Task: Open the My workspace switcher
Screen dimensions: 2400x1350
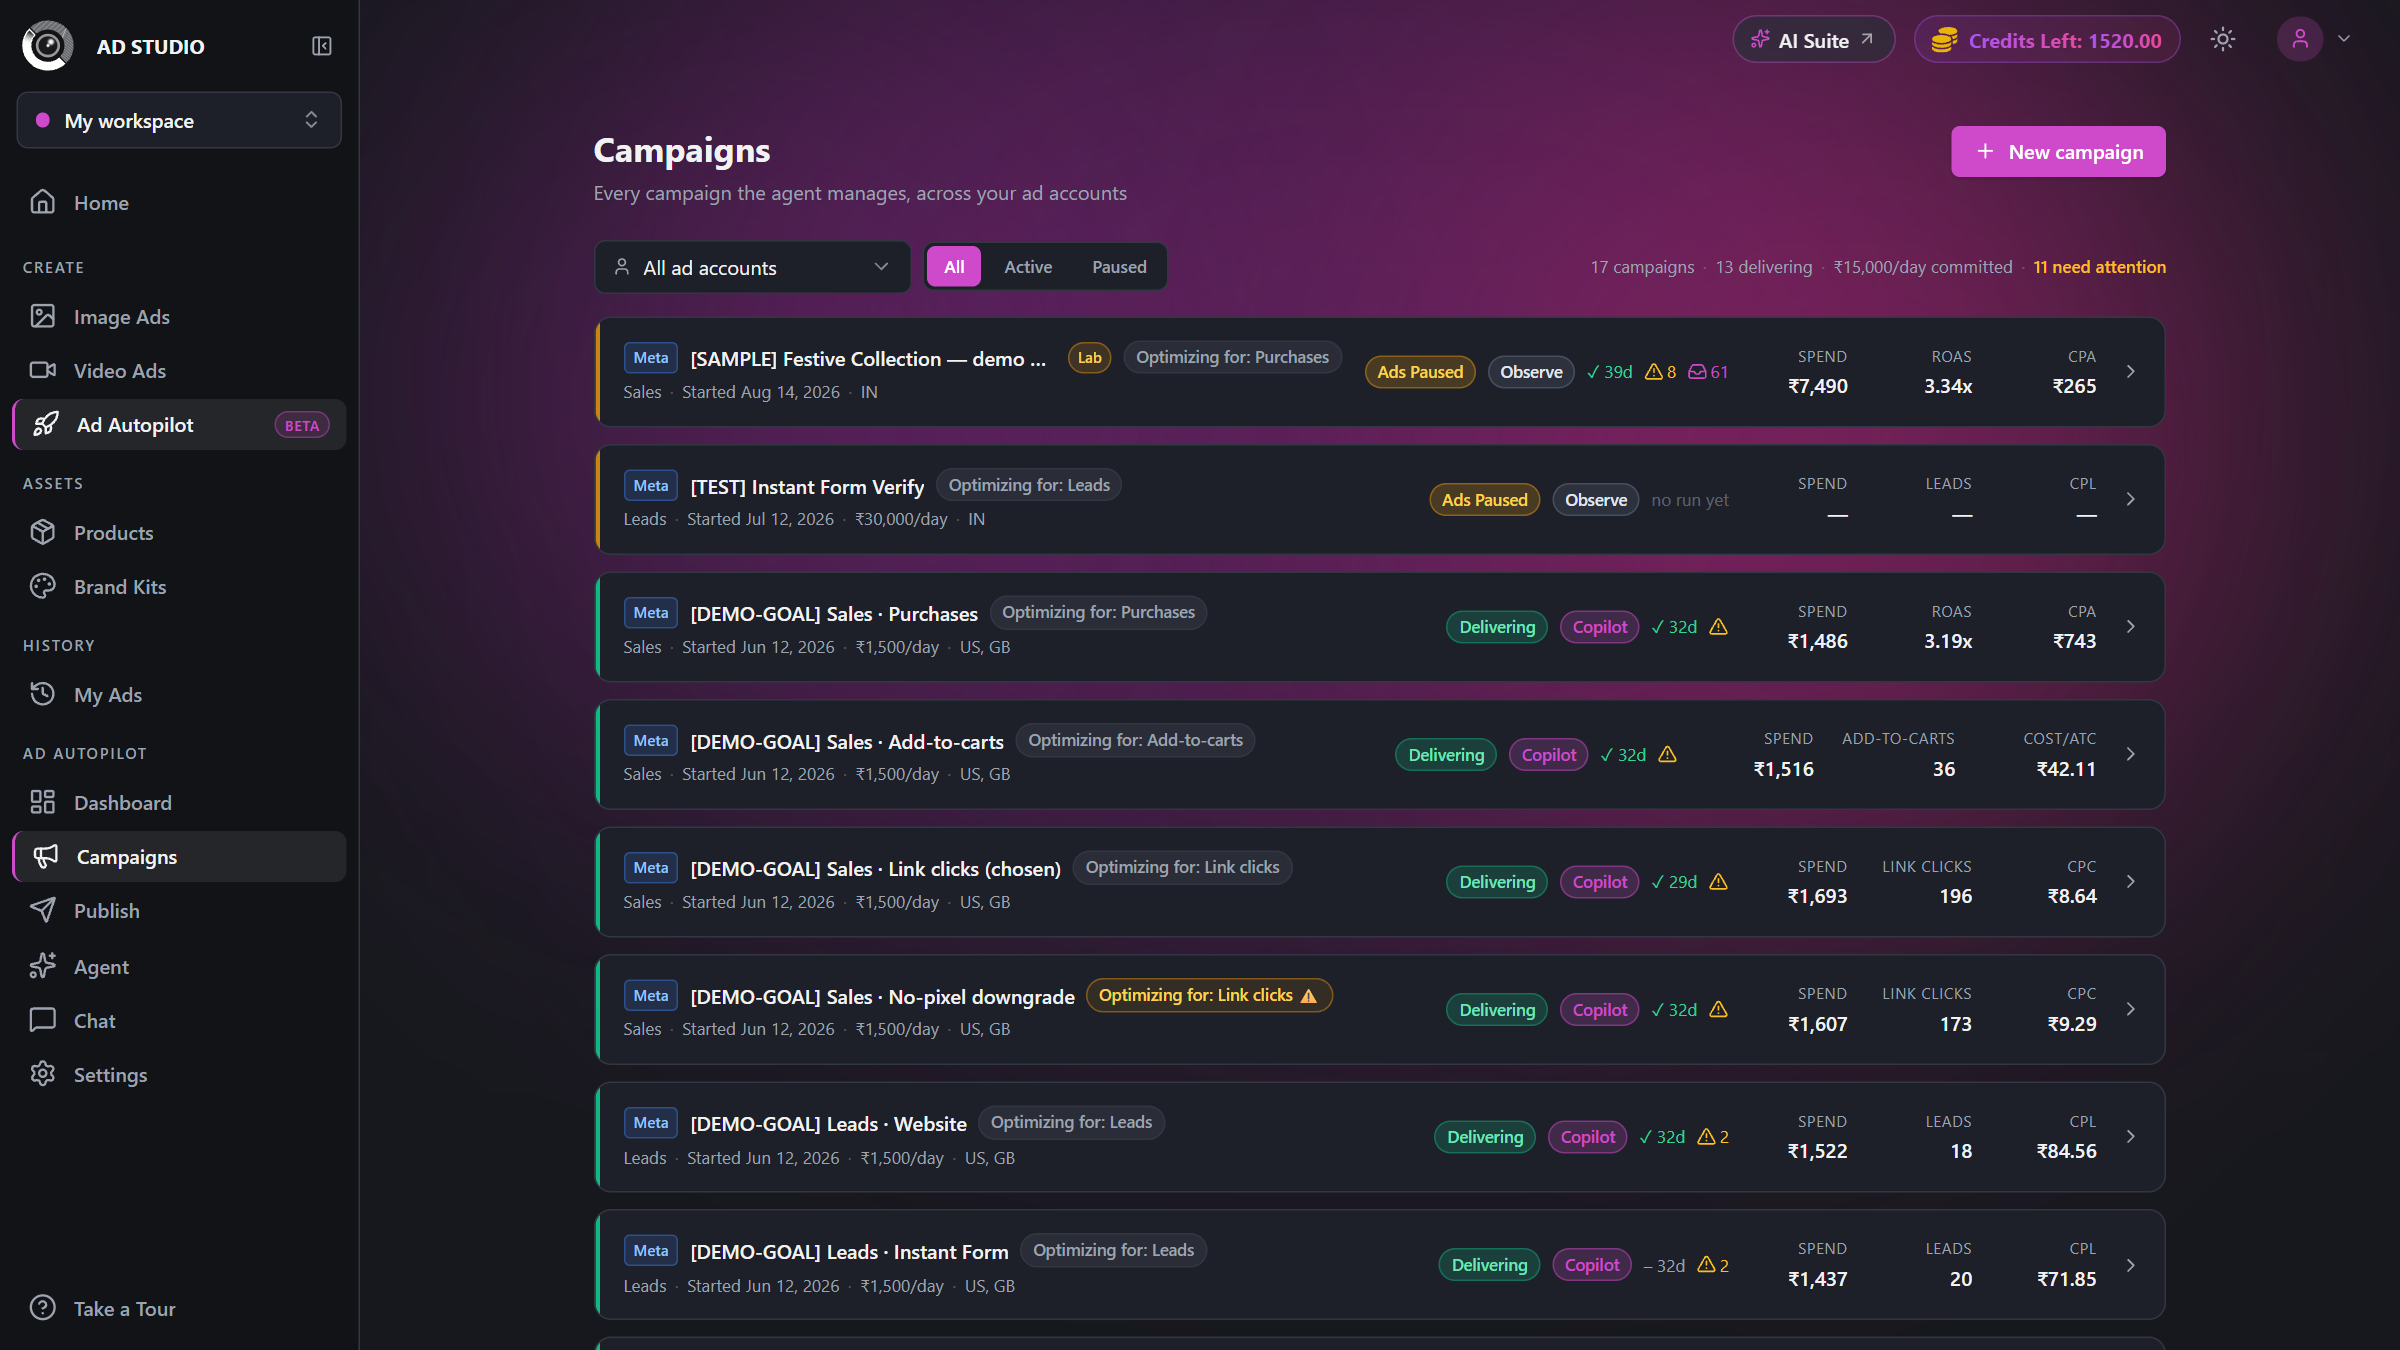Action: coord(179,120)
